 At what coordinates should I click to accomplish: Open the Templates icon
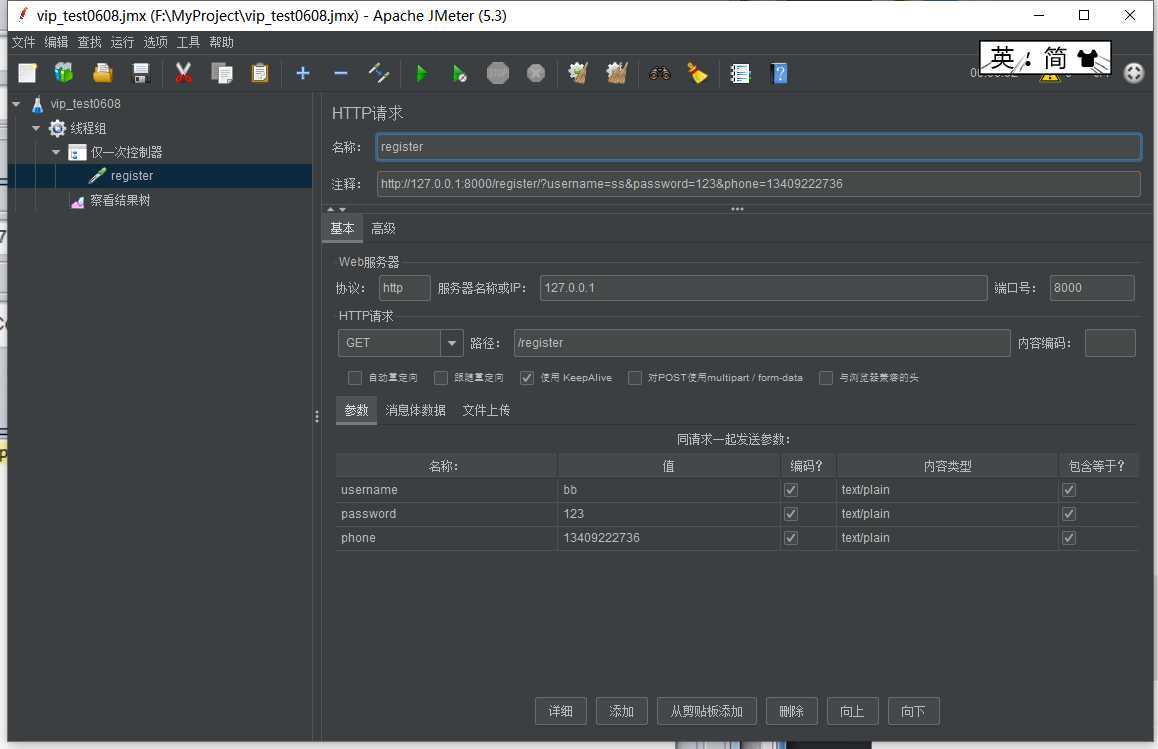[64, 73]
